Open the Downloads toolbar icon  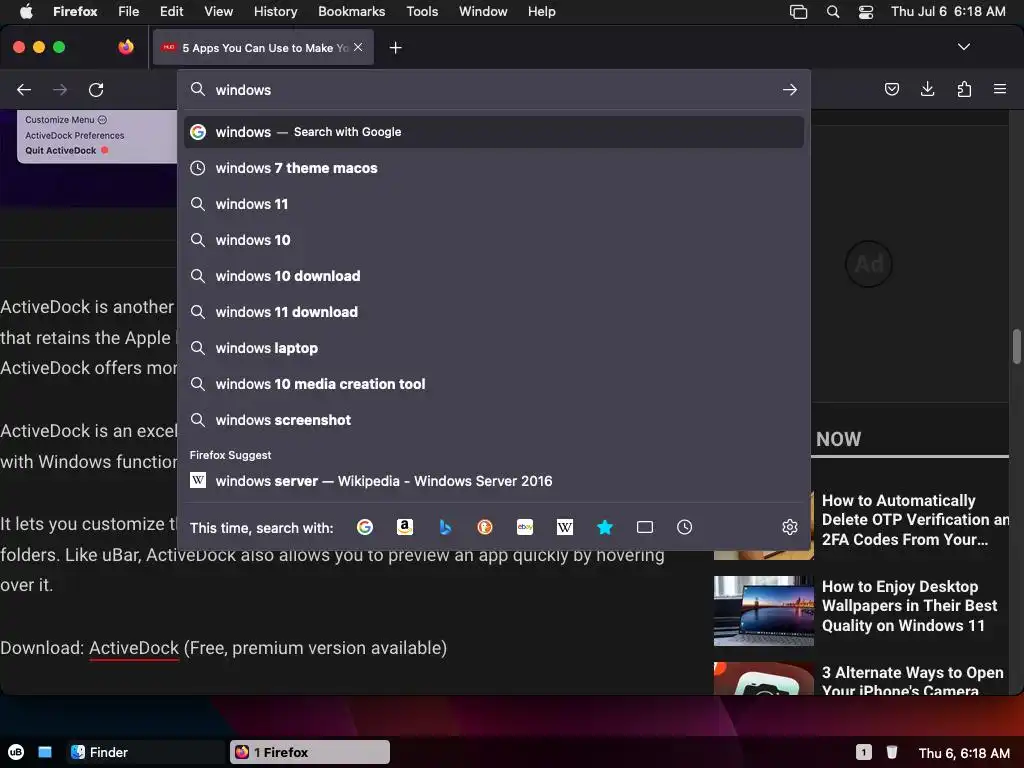point(927,89)
